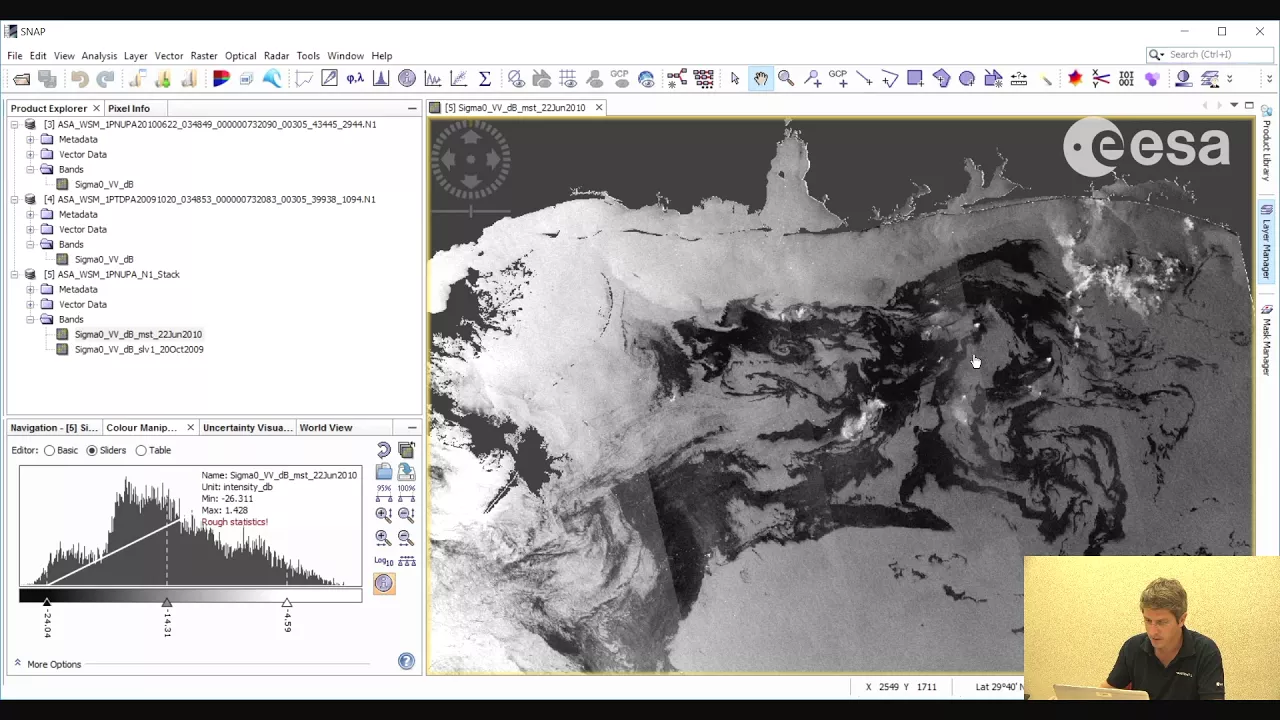Click the middle colour slider at -14.31
This screenshot has height=720, width=1280.
[167, 603]
